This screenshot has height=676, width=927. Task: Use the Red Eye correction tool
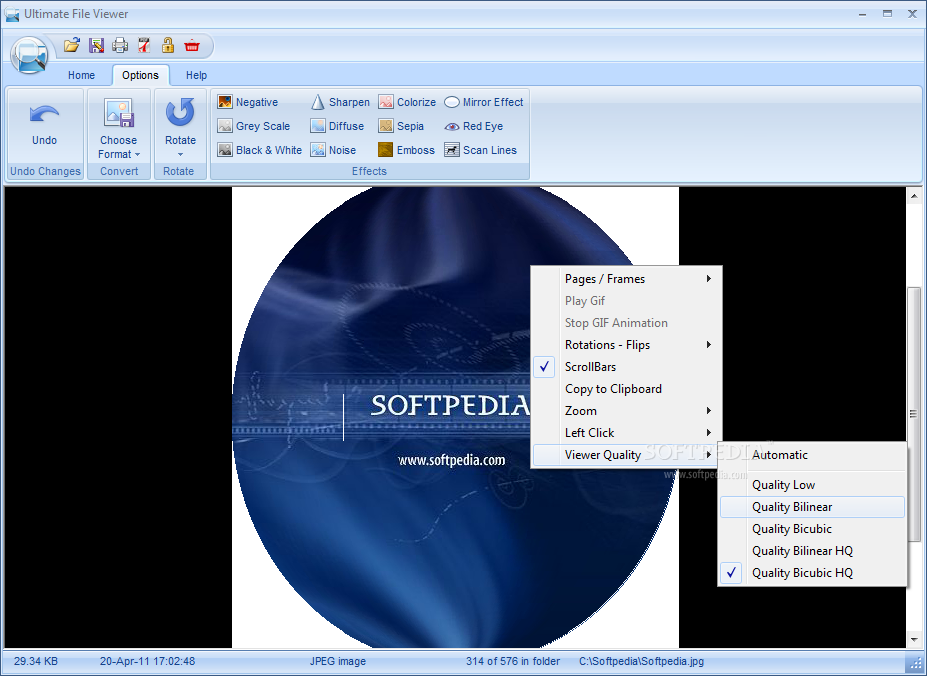tap(474, 126)
